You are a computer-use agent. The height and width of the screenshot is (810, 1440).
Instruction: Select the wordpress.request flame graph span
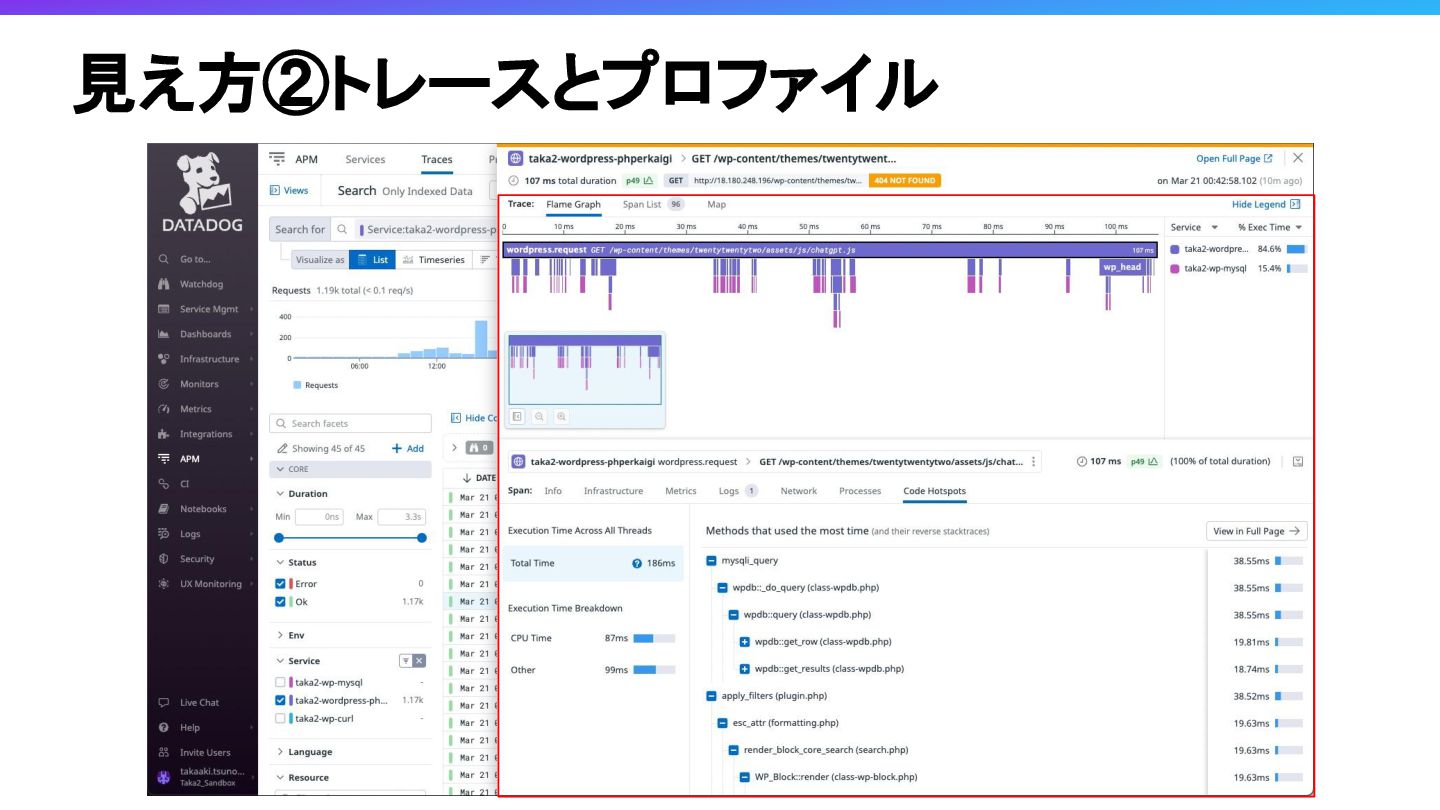pyautogui.click(x=831, y=250)
